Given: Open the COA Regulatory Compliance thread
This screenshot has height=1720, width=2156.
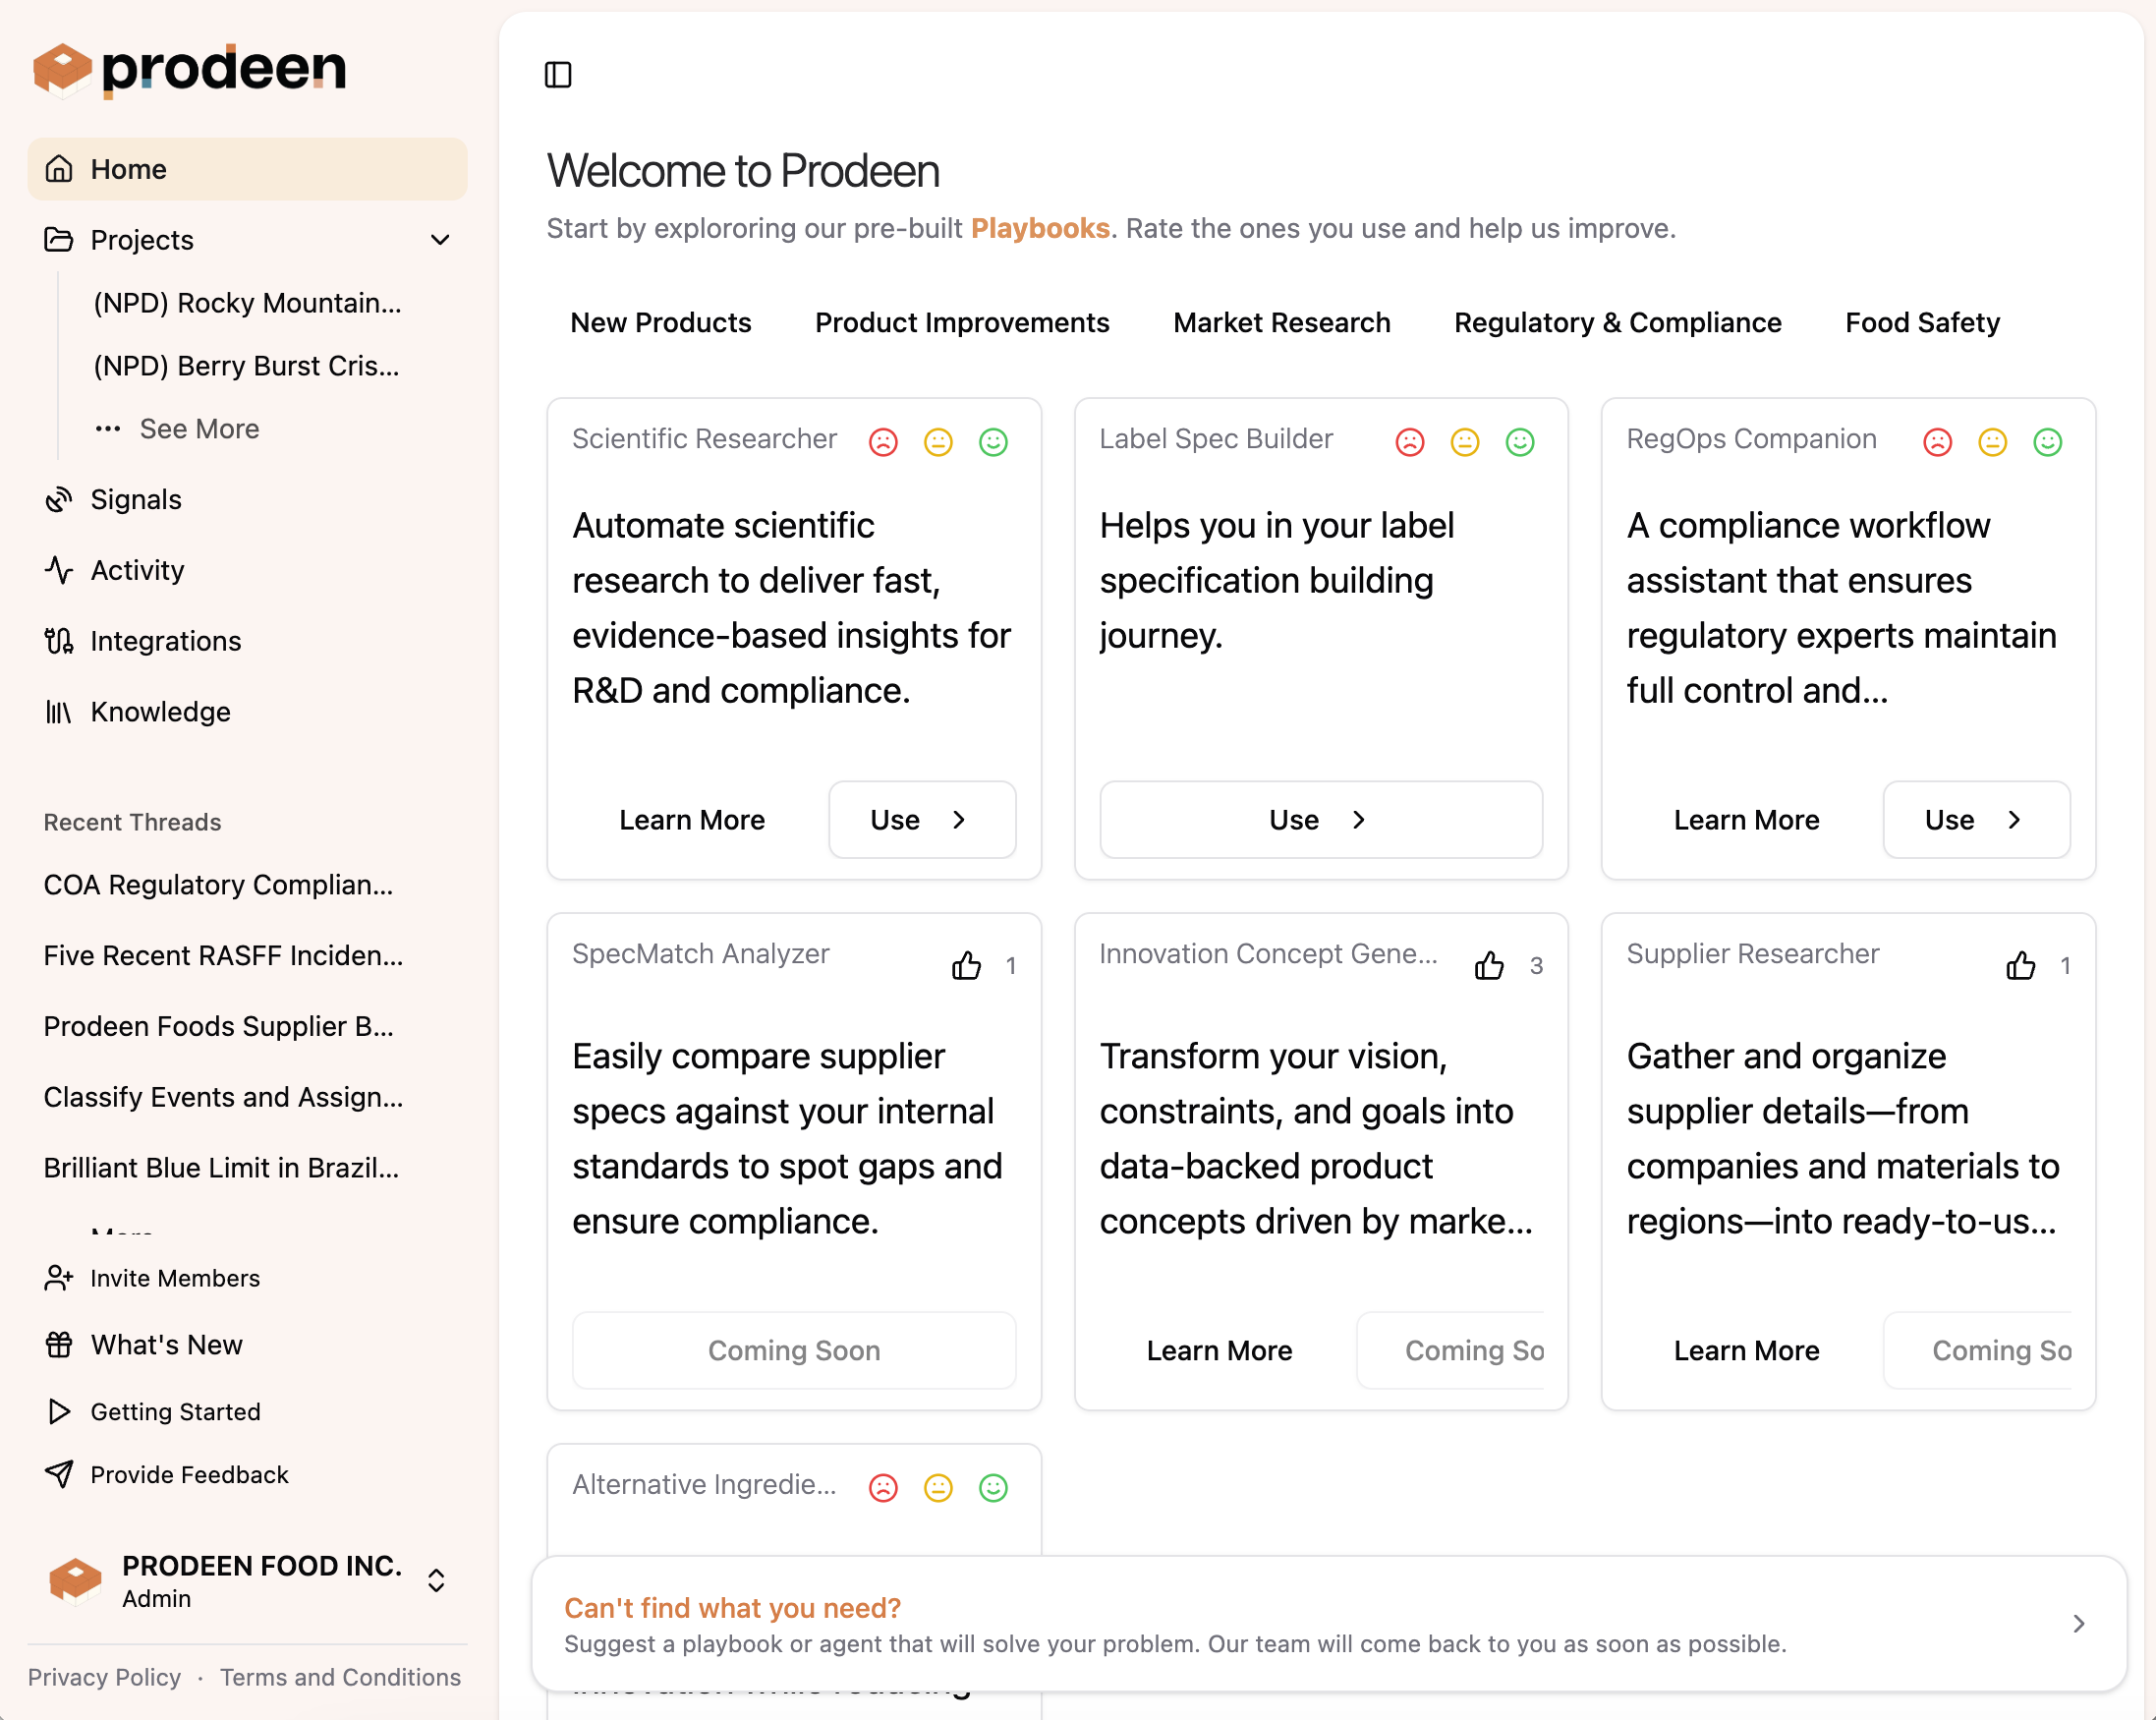Looking at the screenshot, I should (x=218, y=885).
